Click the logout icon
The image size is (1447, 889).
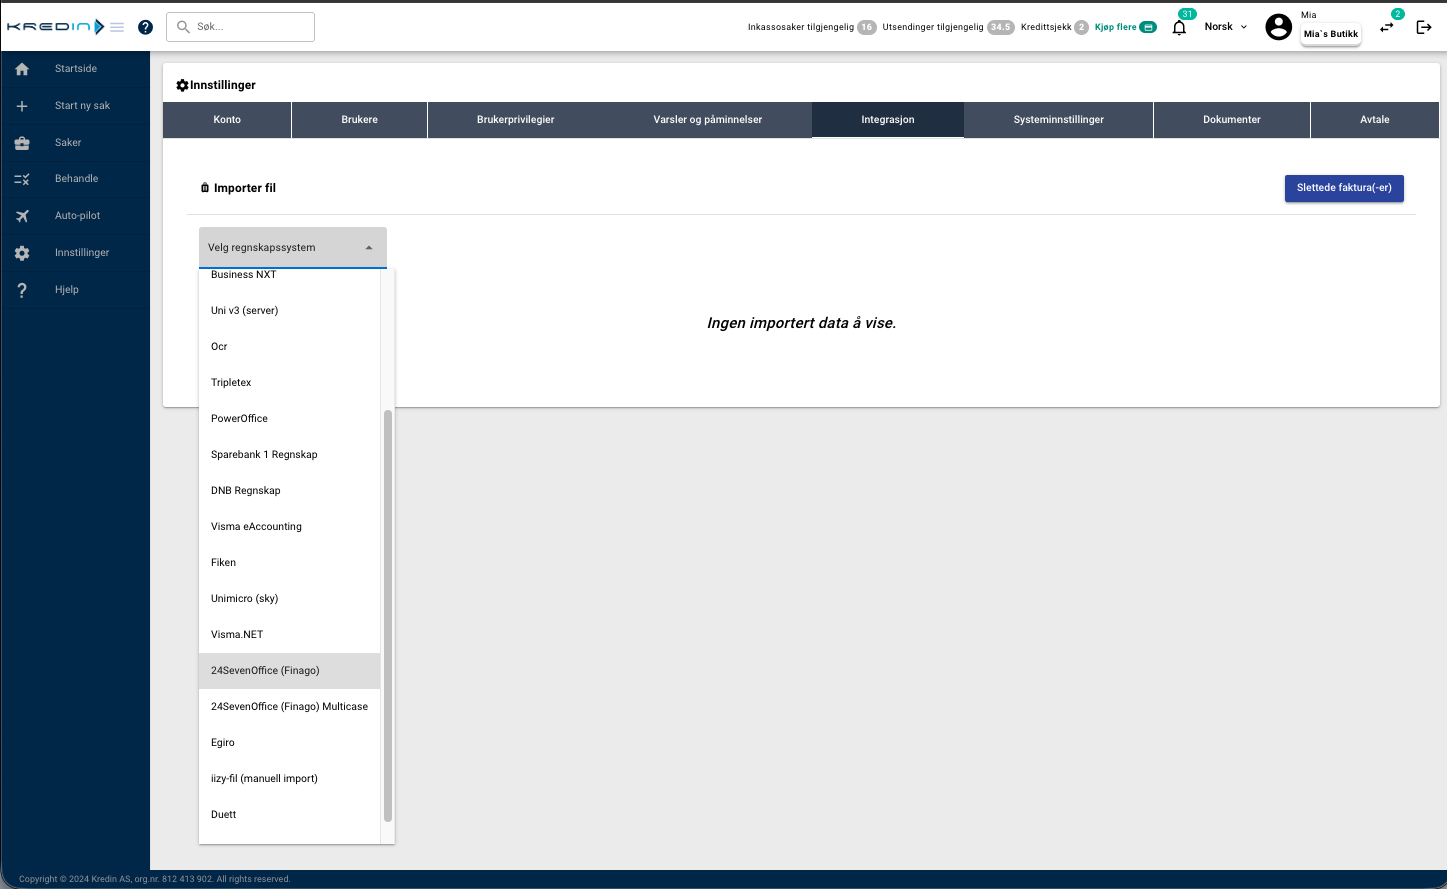pyautogui.click(x=1424, y=27)
